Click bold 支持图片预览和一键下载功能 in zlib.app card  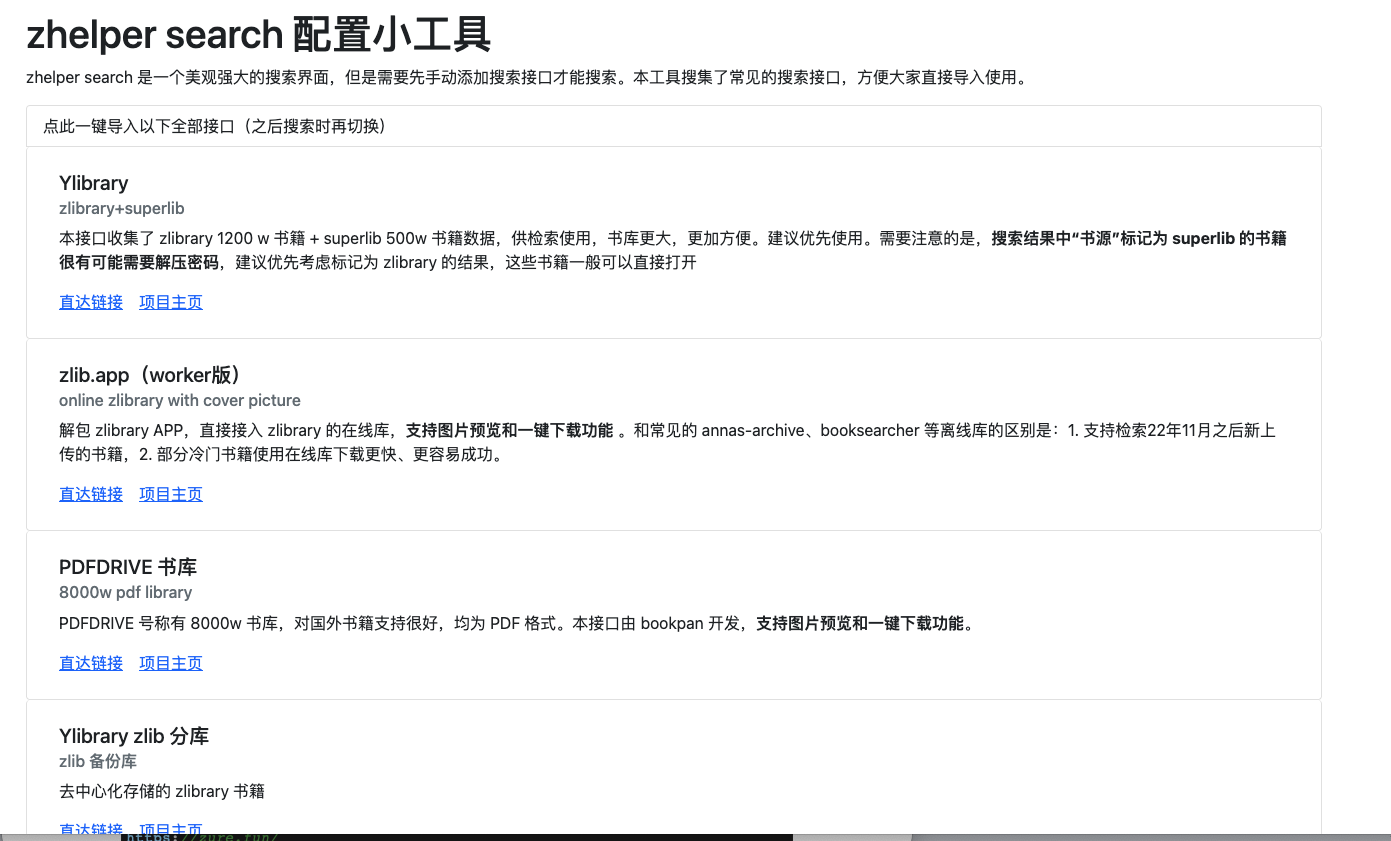[x=509, y=431]
